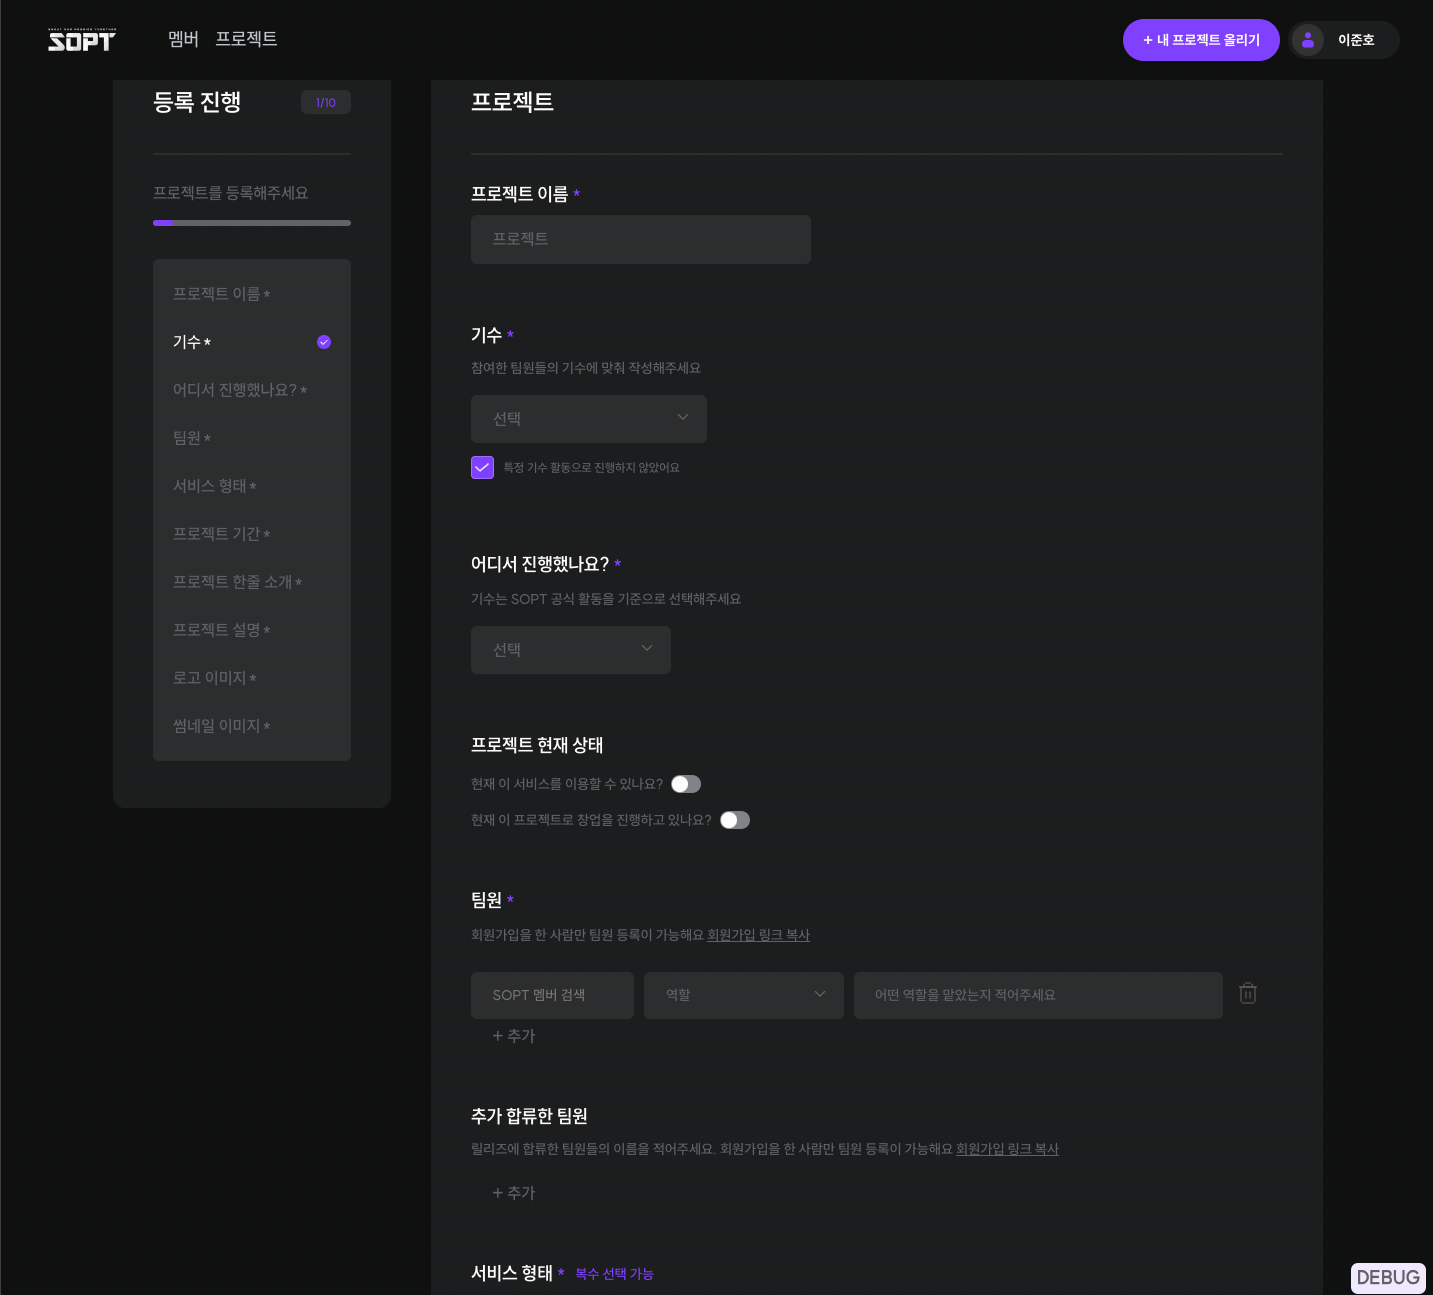Open the 기수 선택 dropdown
This screenshot has height=1295, width=1433.
coord(588,419)
